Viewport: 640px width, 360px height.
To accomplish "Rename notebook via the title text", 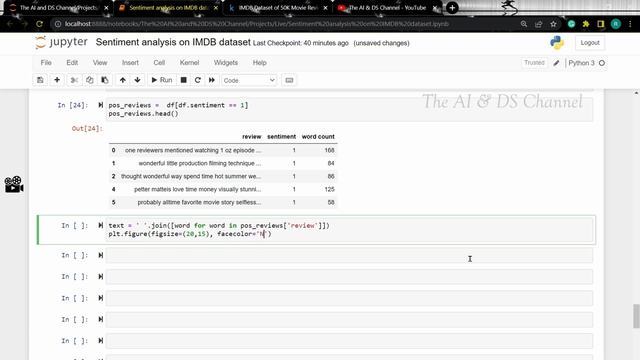I will tap(173, 42).
